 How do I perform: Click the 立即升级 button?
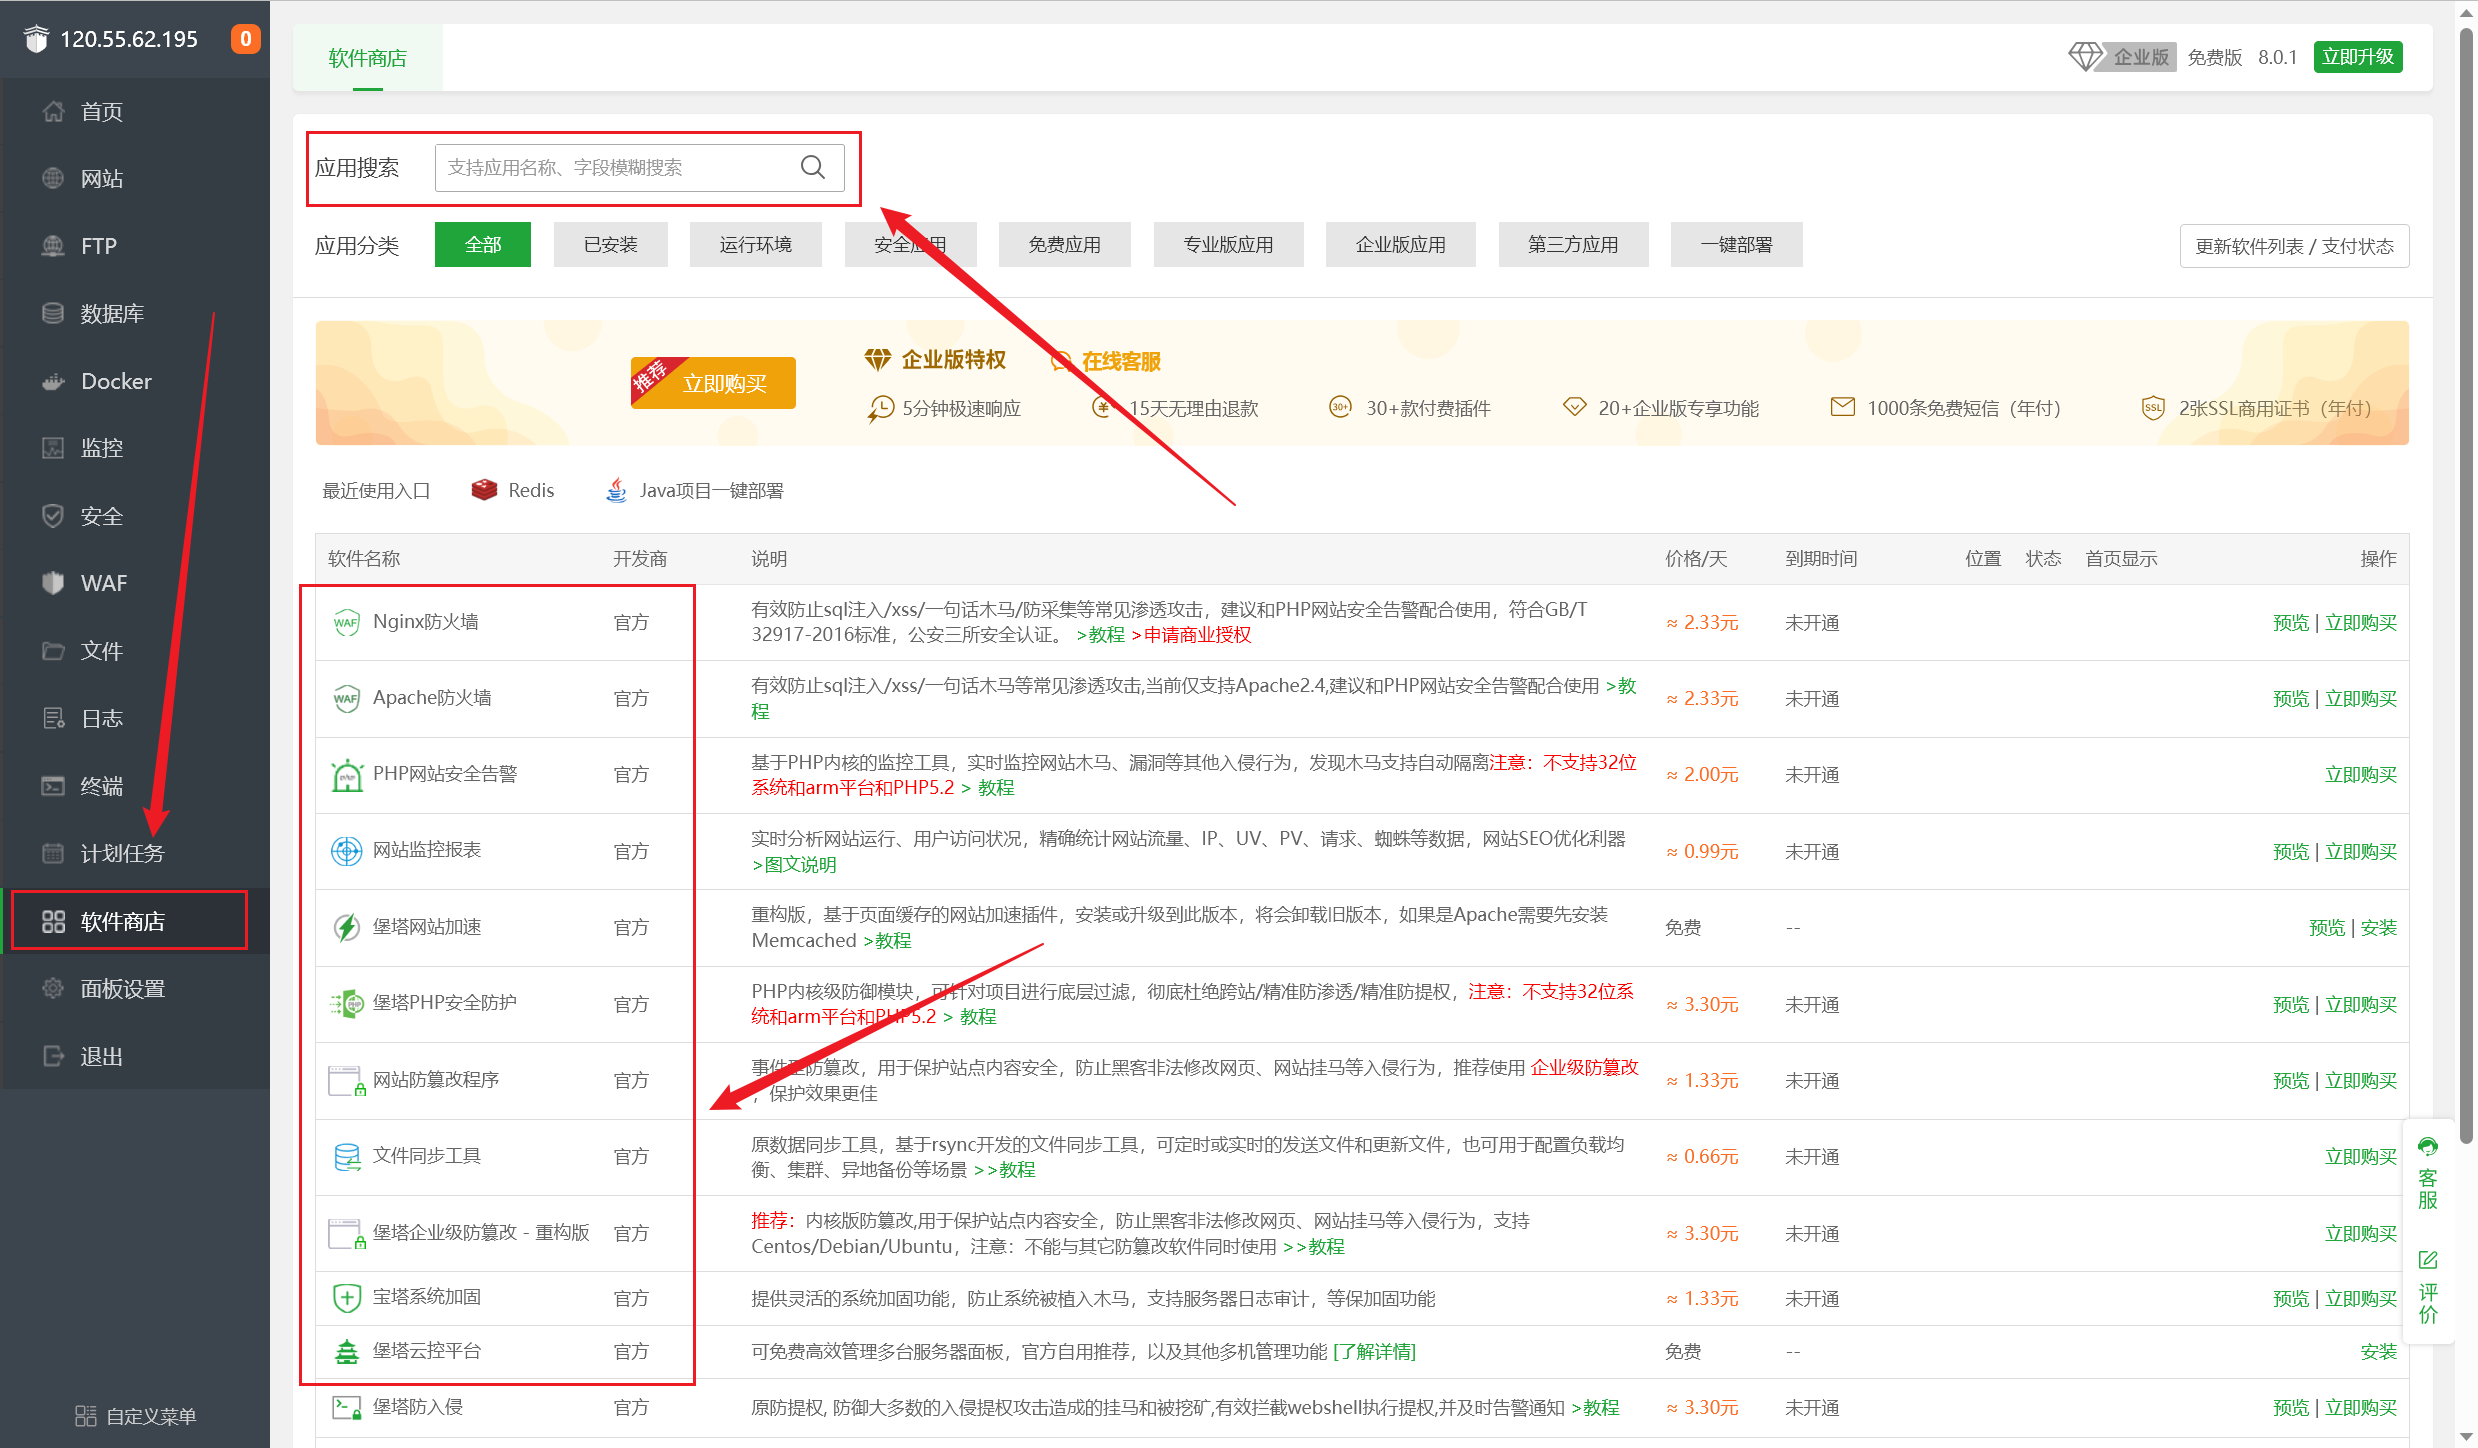pos(2358,57)
